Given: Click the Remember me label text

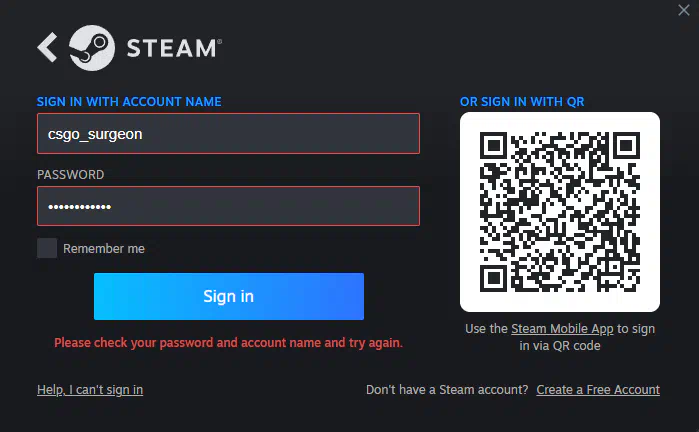Looking at the screenshot, I should tap(104, 249).
